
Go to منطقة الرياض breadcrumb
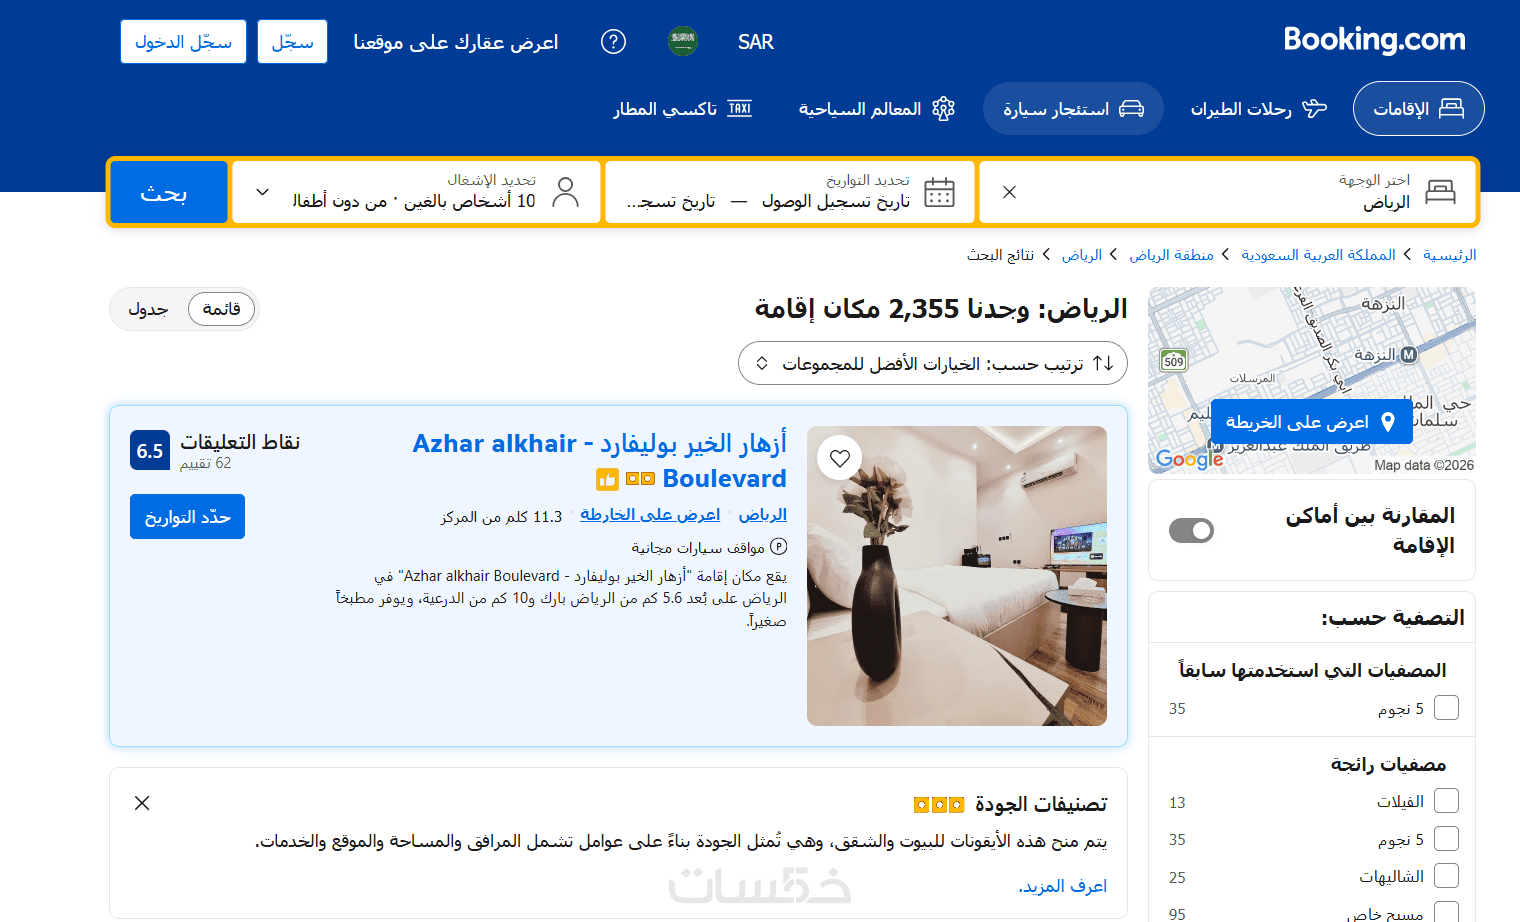point(1171,255)
